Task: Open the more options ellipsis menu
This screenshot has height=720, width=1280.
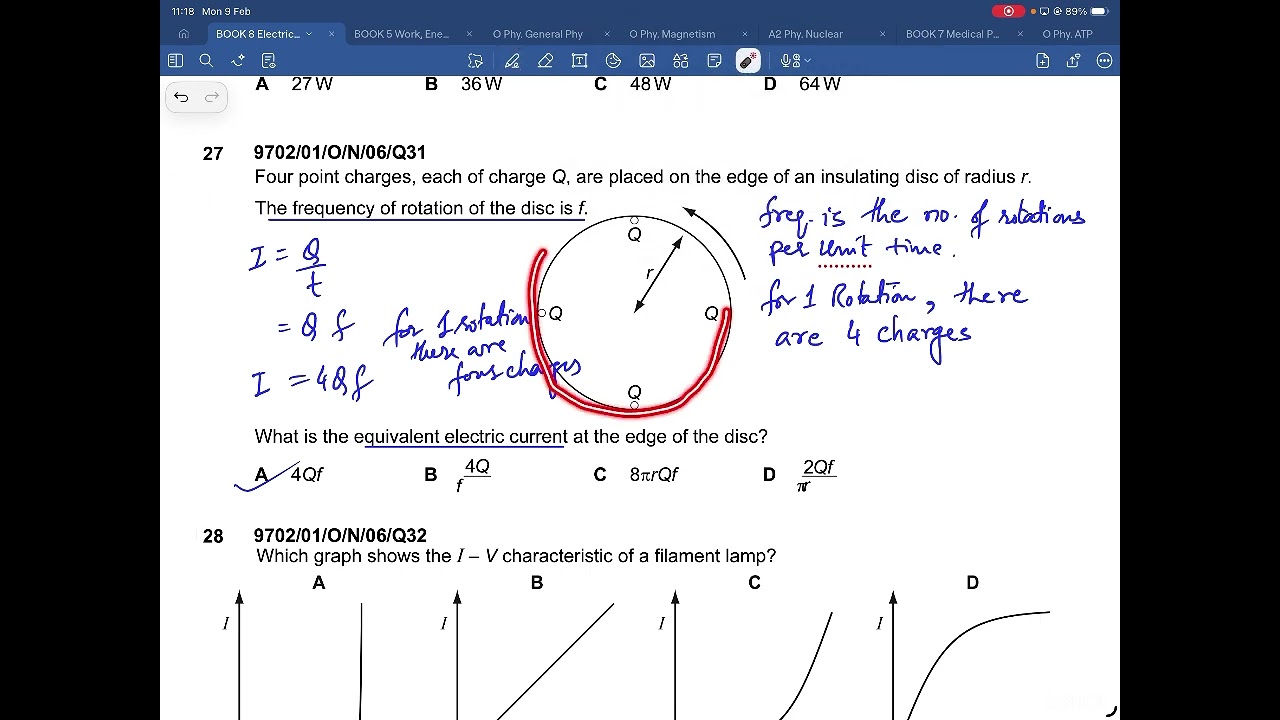Action: [1104, 61]
